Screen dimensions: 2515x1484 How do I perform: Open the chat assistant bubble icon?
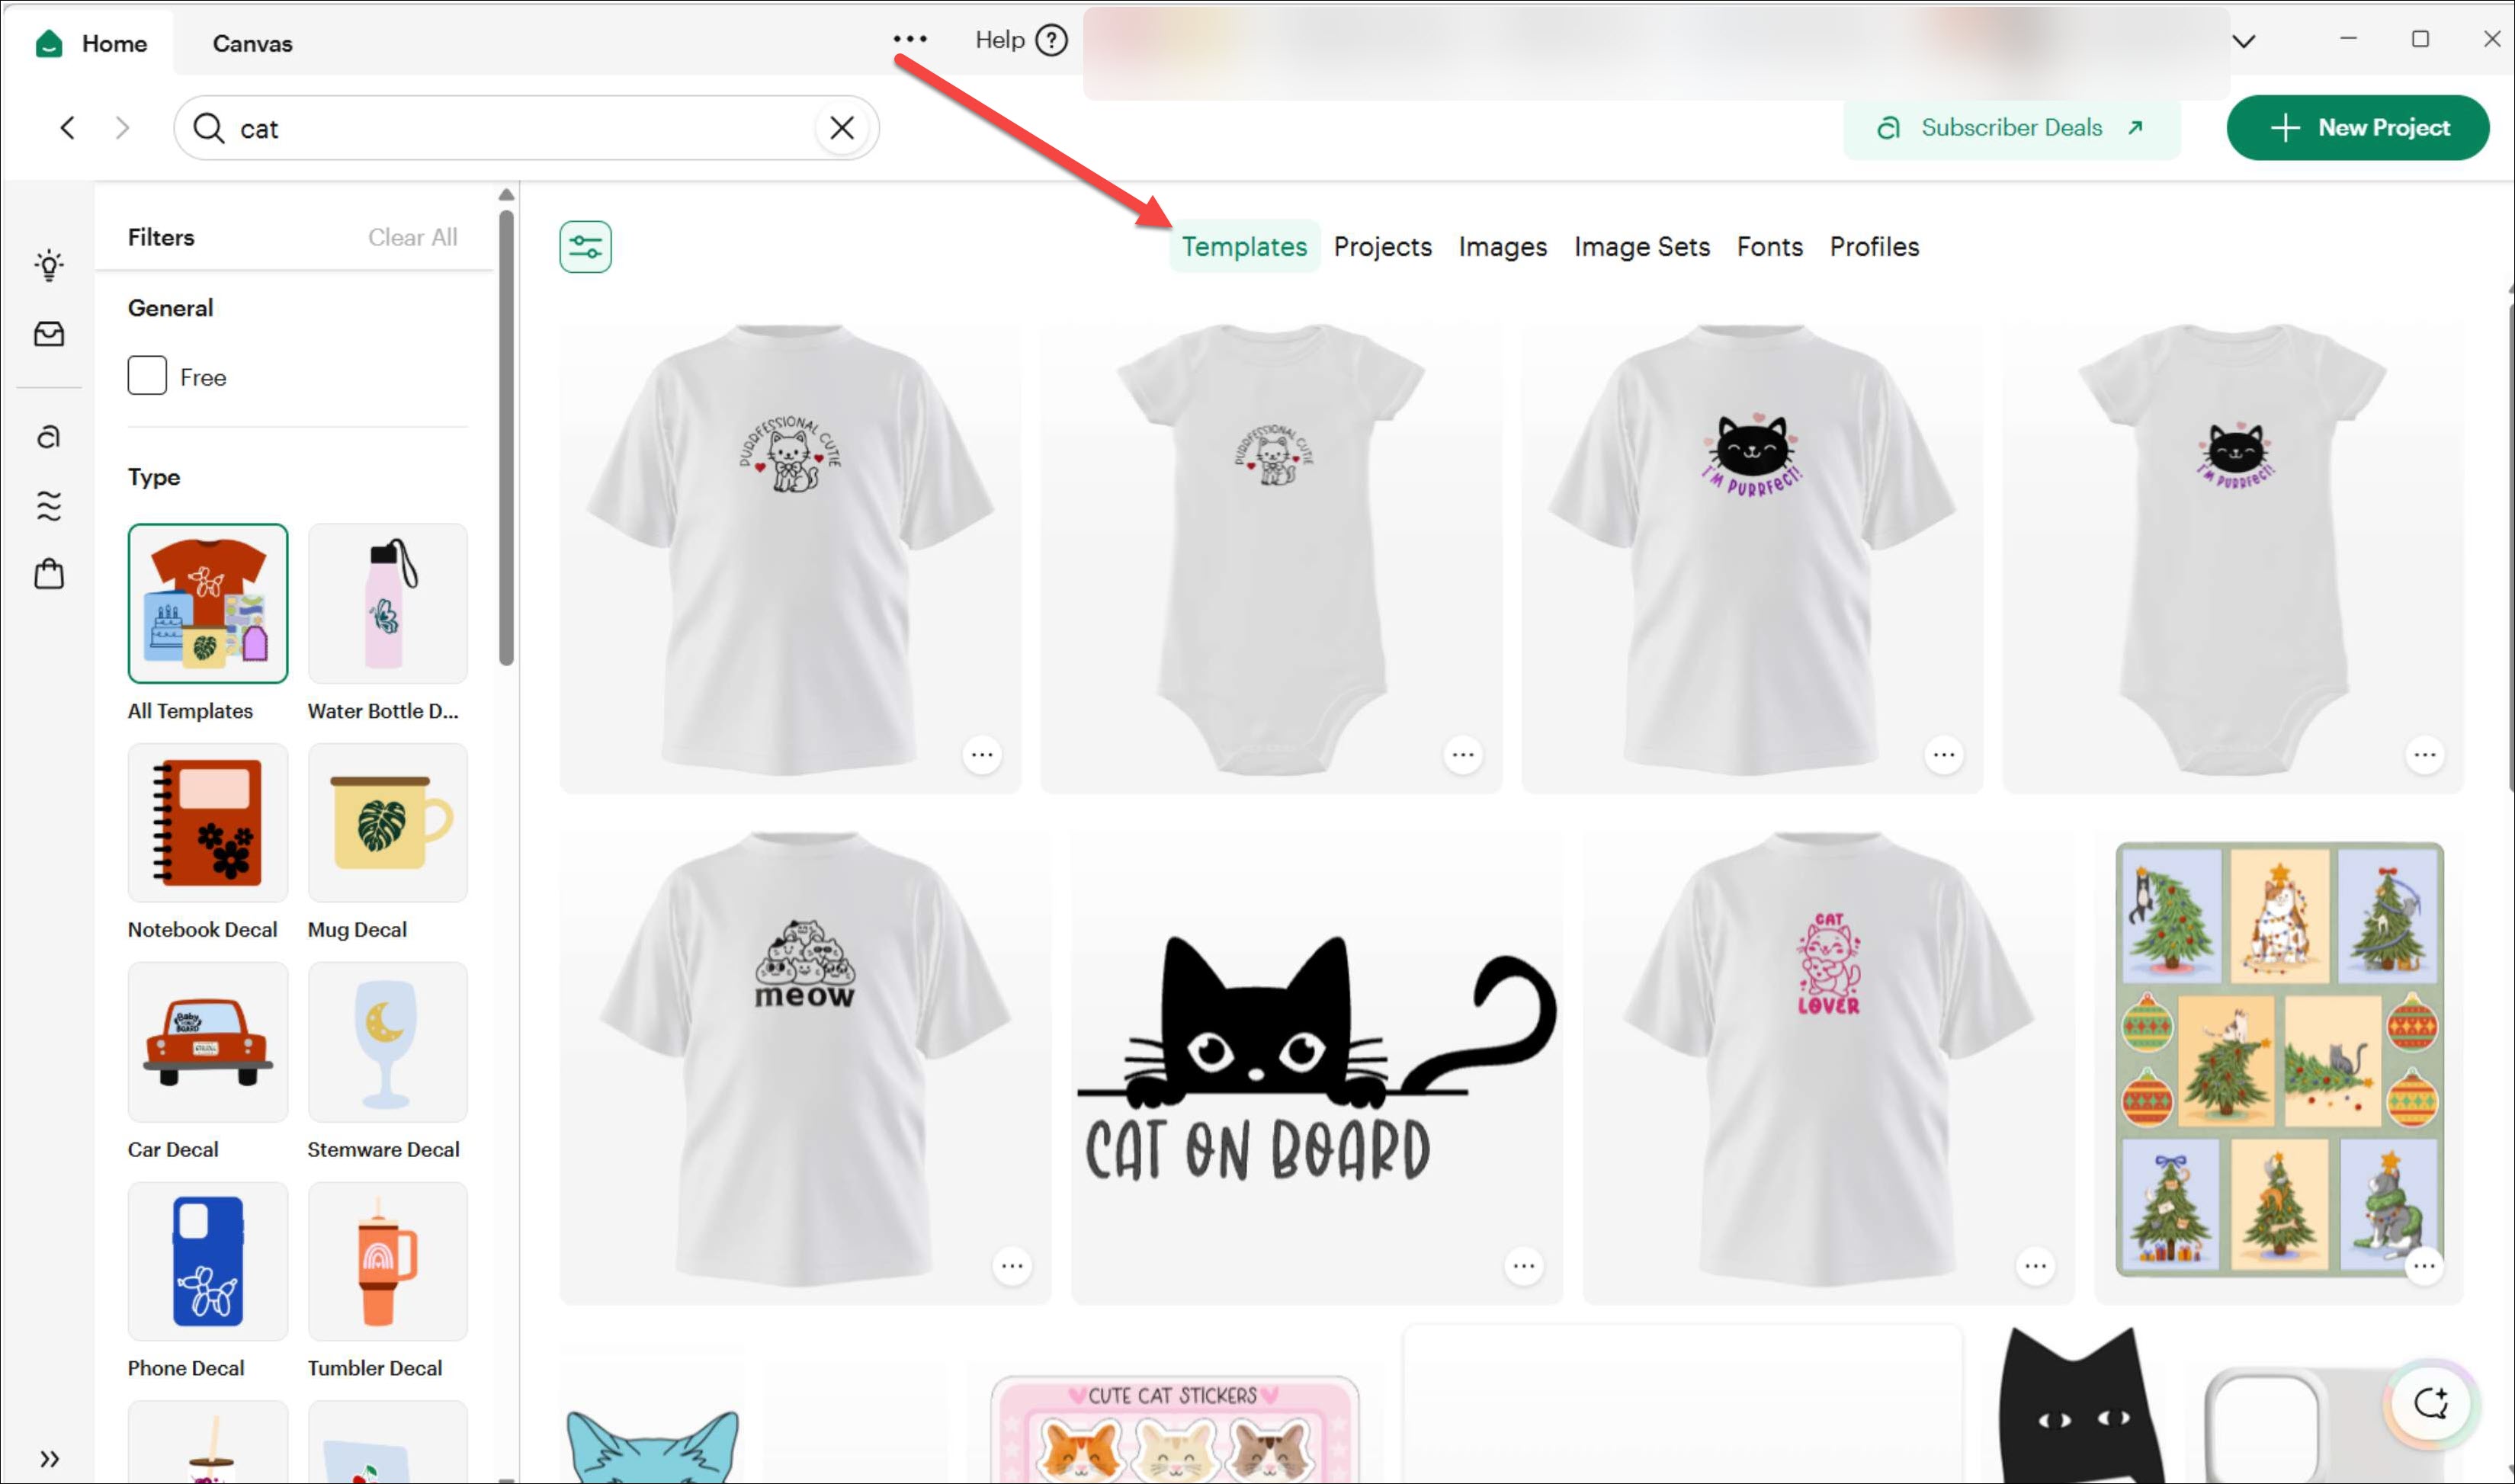(x=2431, y=1403)
